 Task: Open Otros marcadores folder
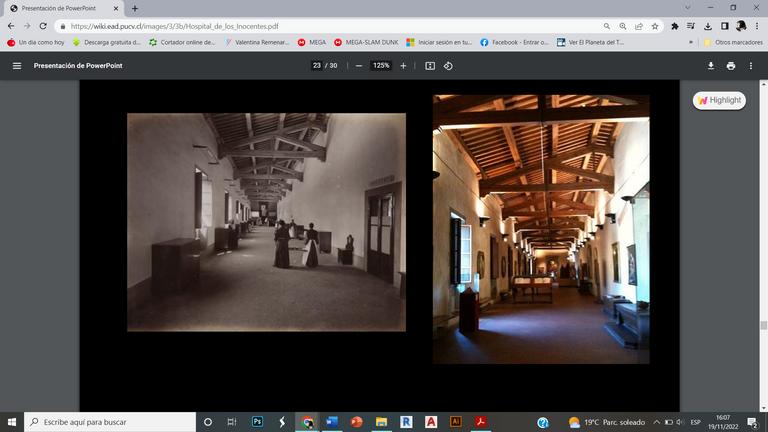point(733,43)
